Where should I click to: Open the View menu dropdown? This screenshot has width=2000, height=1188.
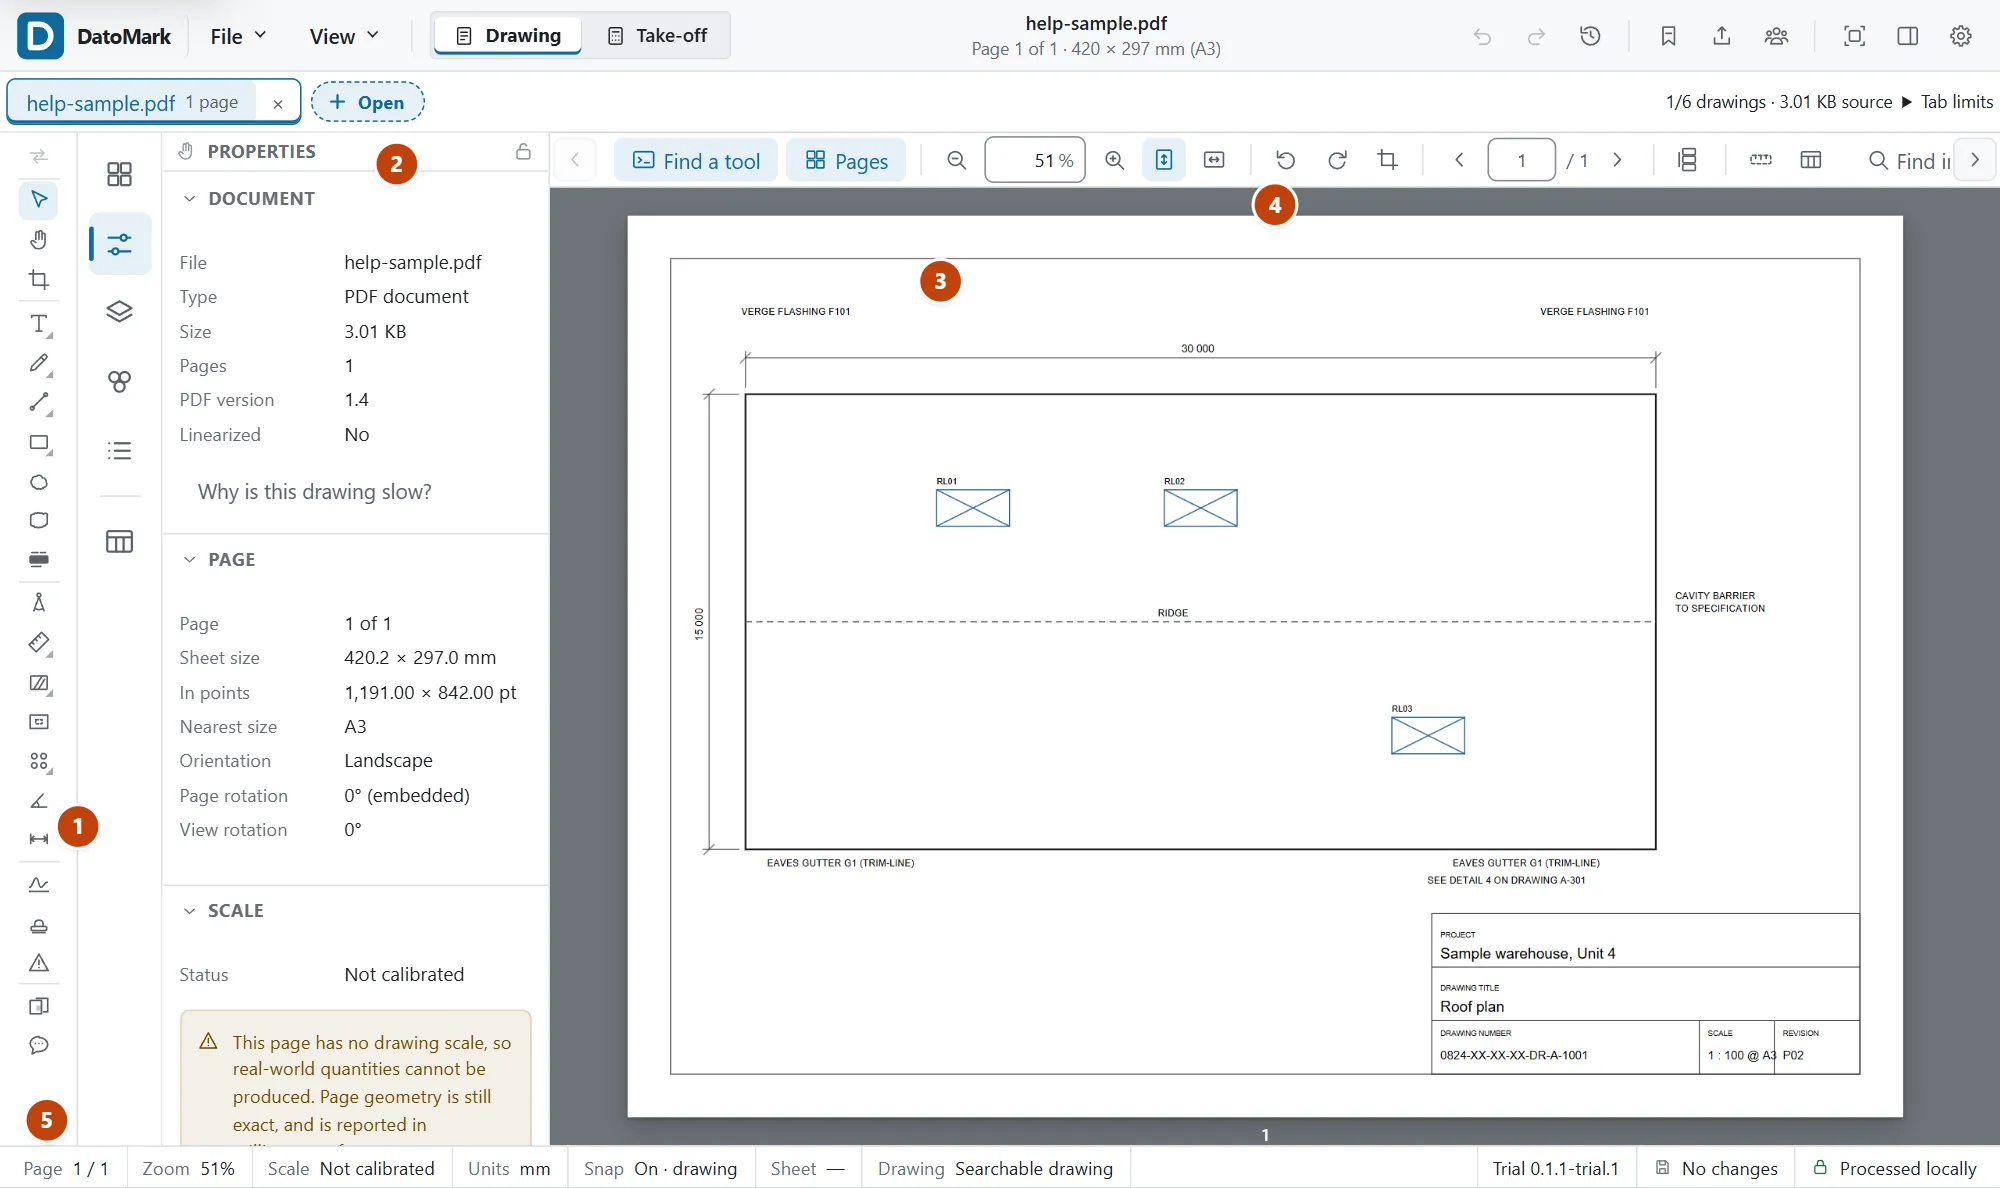344,36
